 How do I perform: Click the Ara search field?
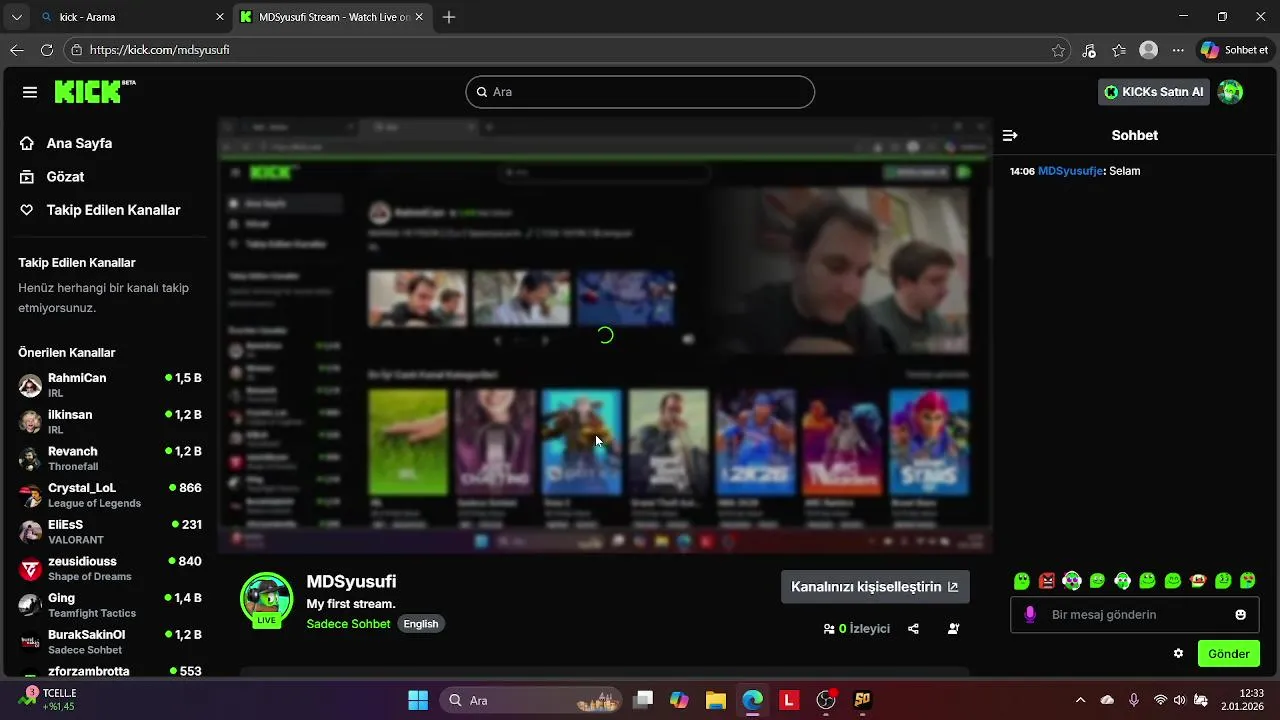[640, 92]
